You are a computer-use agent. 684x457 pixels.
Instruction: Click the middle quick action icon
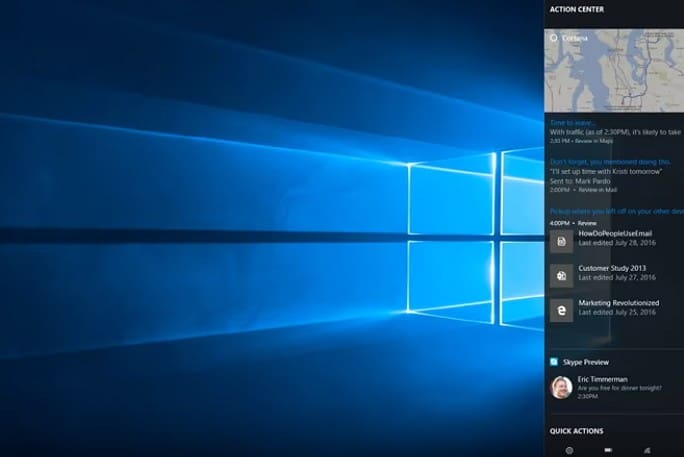(x=608, y=450)
